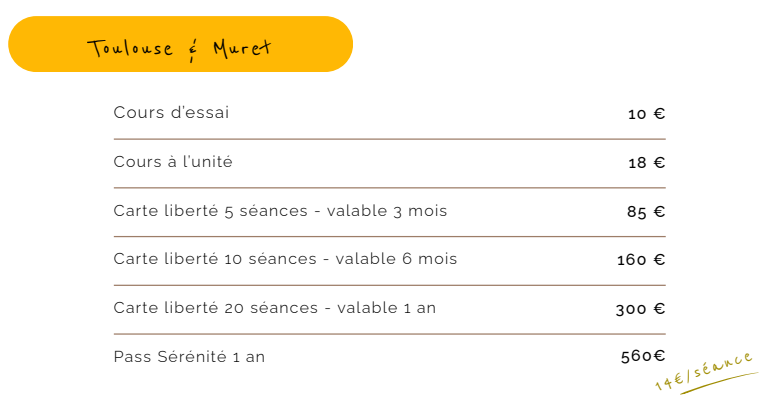
Task: Click the word Muret in the banner
Action: [242, 48]
